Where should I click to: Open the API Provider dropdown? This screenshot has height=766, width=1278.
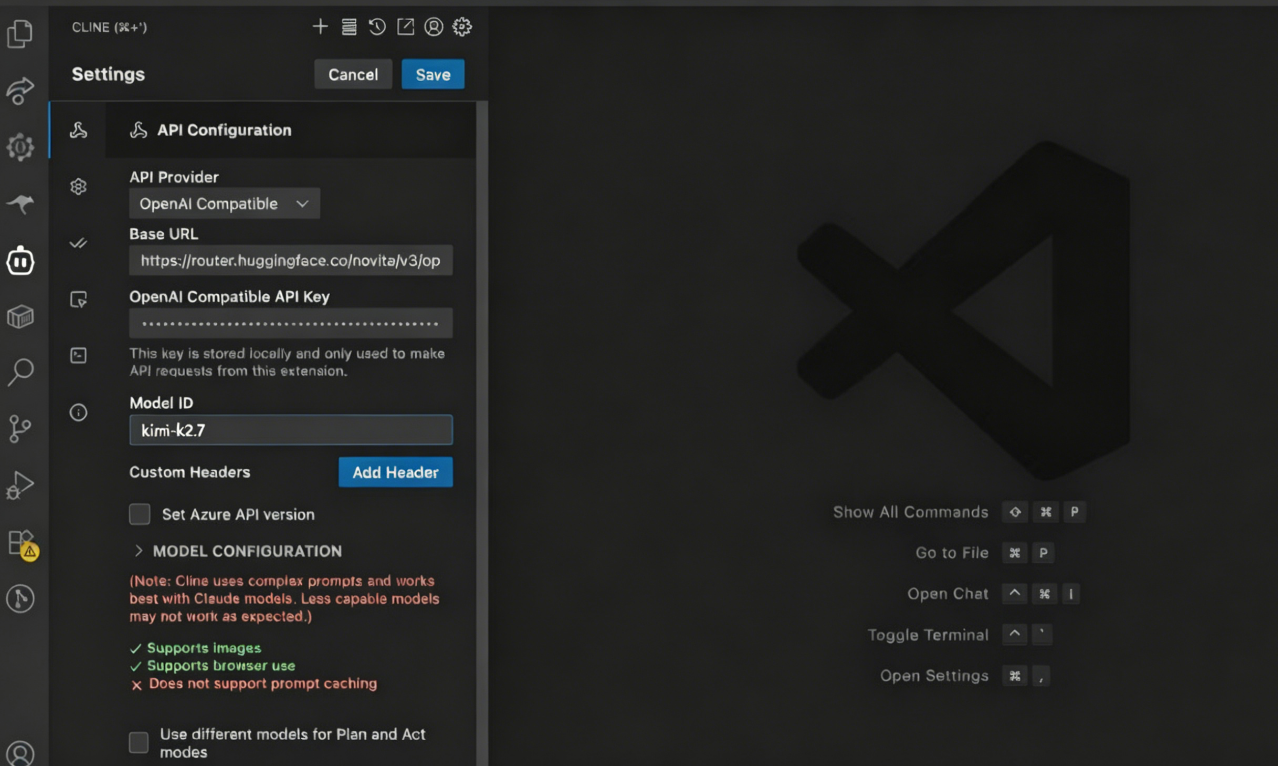pyautogui.click(x=225, y=204)
